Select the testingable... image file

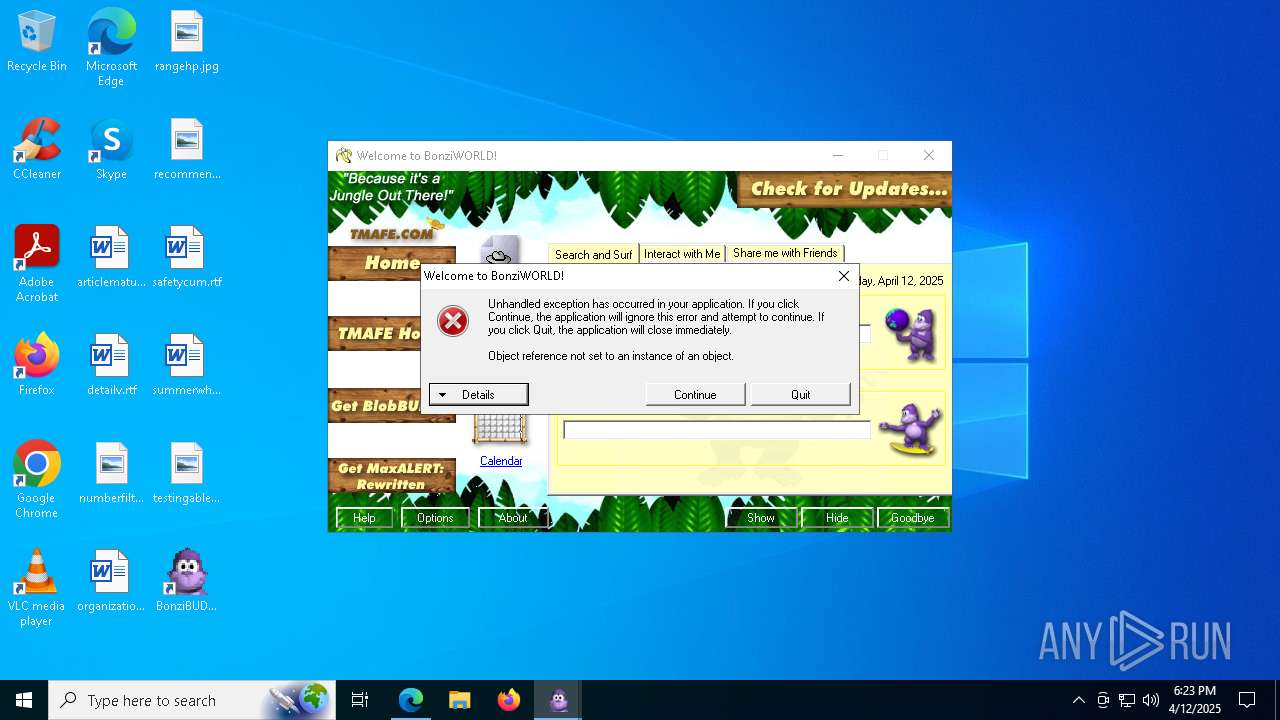(x=187, y=474)
